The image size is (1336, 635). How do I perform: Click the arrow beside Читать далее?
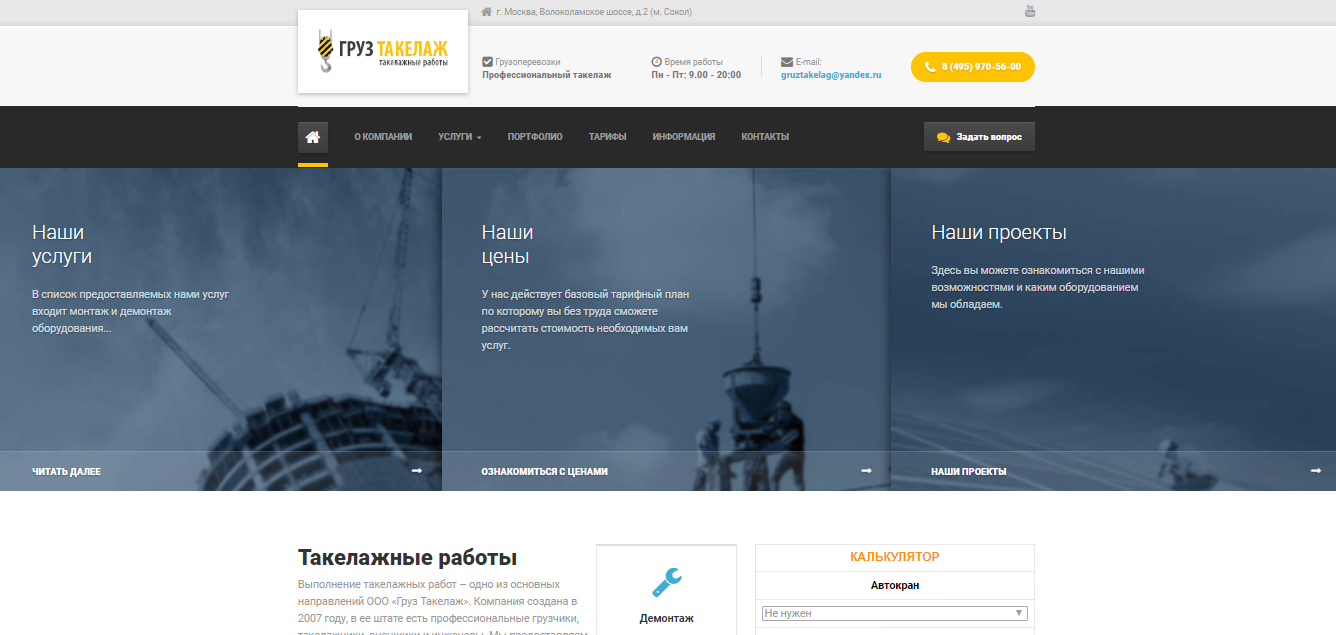click(x=416, y=471)
